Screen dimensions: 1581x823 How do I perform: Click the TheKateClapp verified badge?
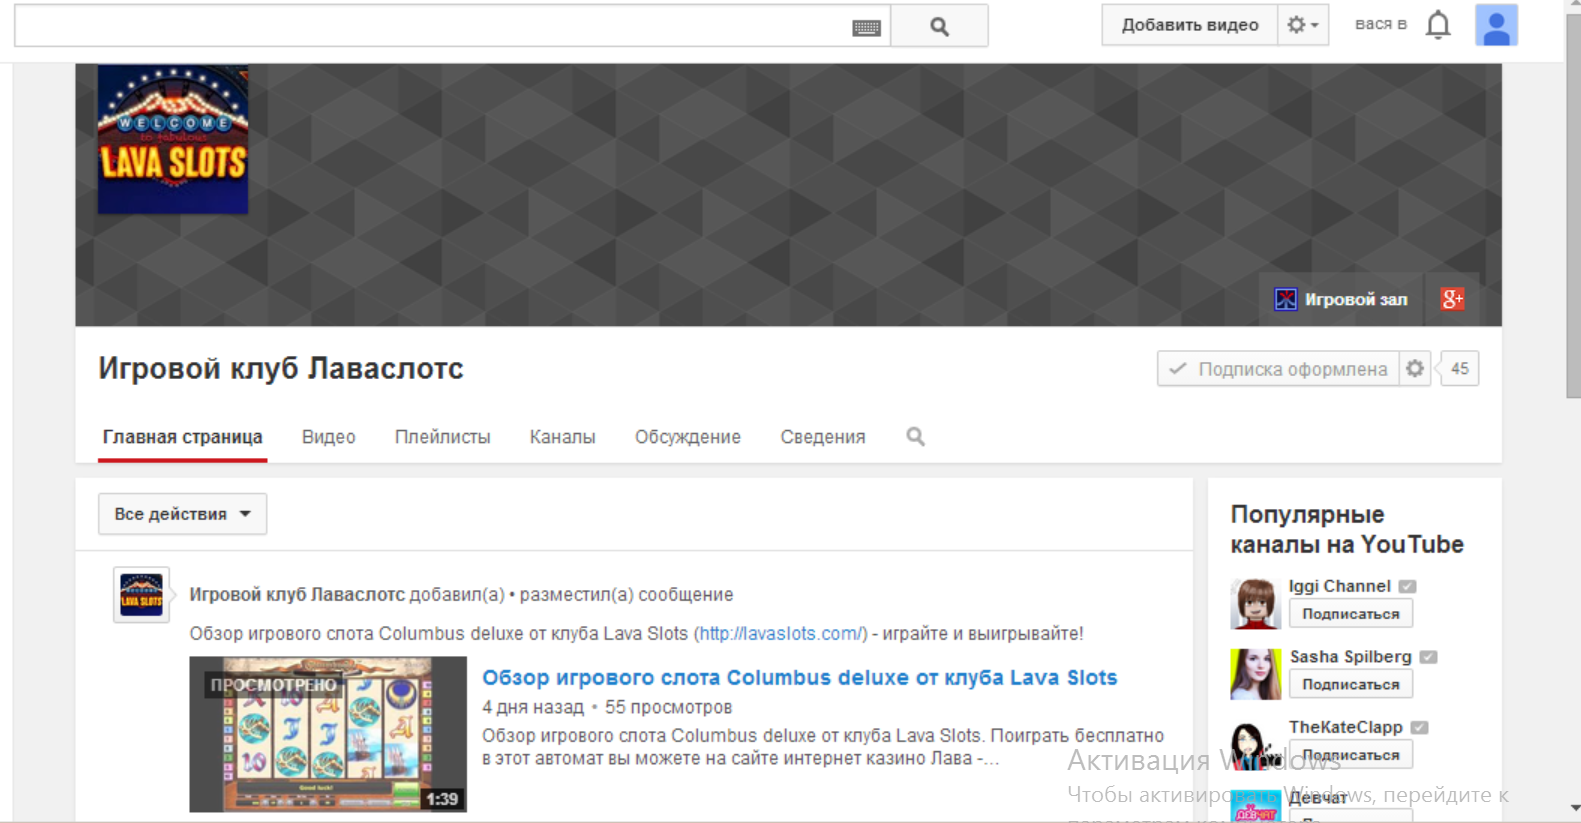tap(1419, 728)
